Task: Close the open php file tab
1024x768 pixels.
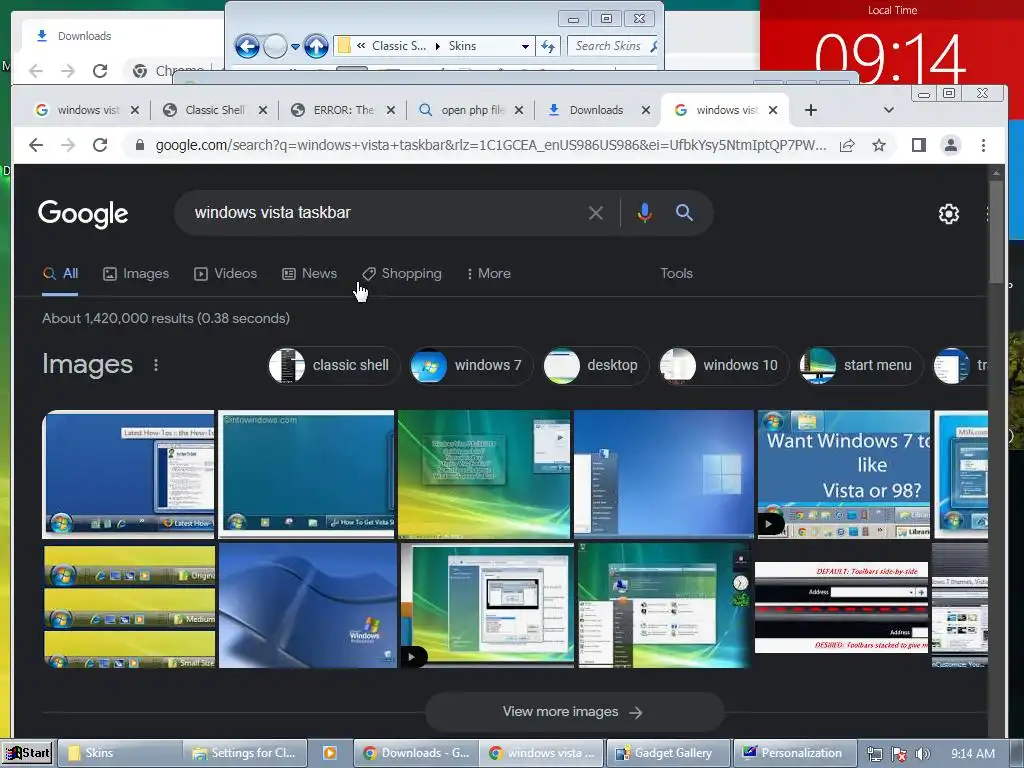Action: tap(519, 110)
